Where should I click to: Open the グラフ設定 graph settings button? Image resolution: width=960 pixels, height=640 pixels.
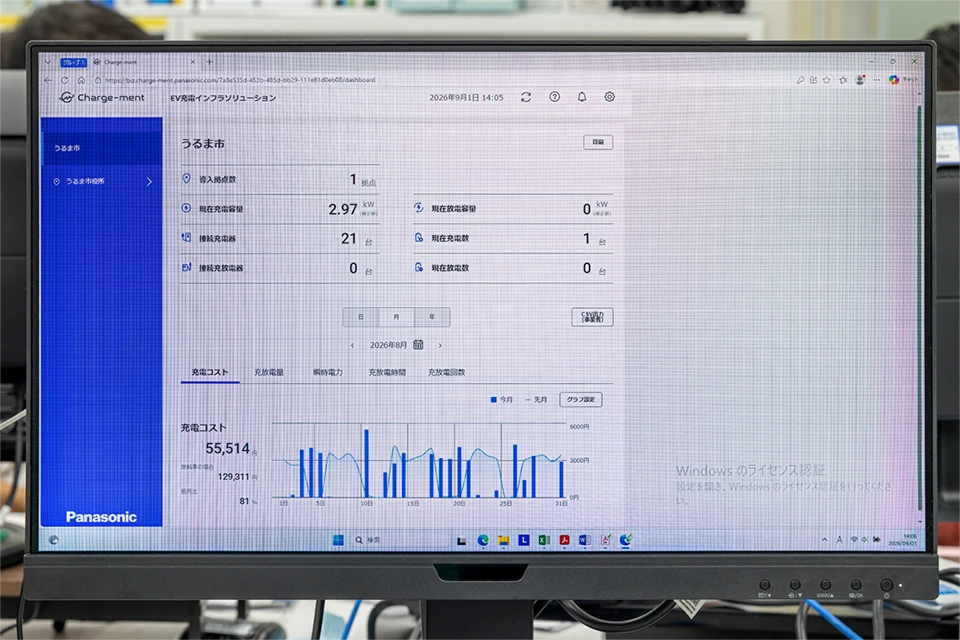coord(580,399)
